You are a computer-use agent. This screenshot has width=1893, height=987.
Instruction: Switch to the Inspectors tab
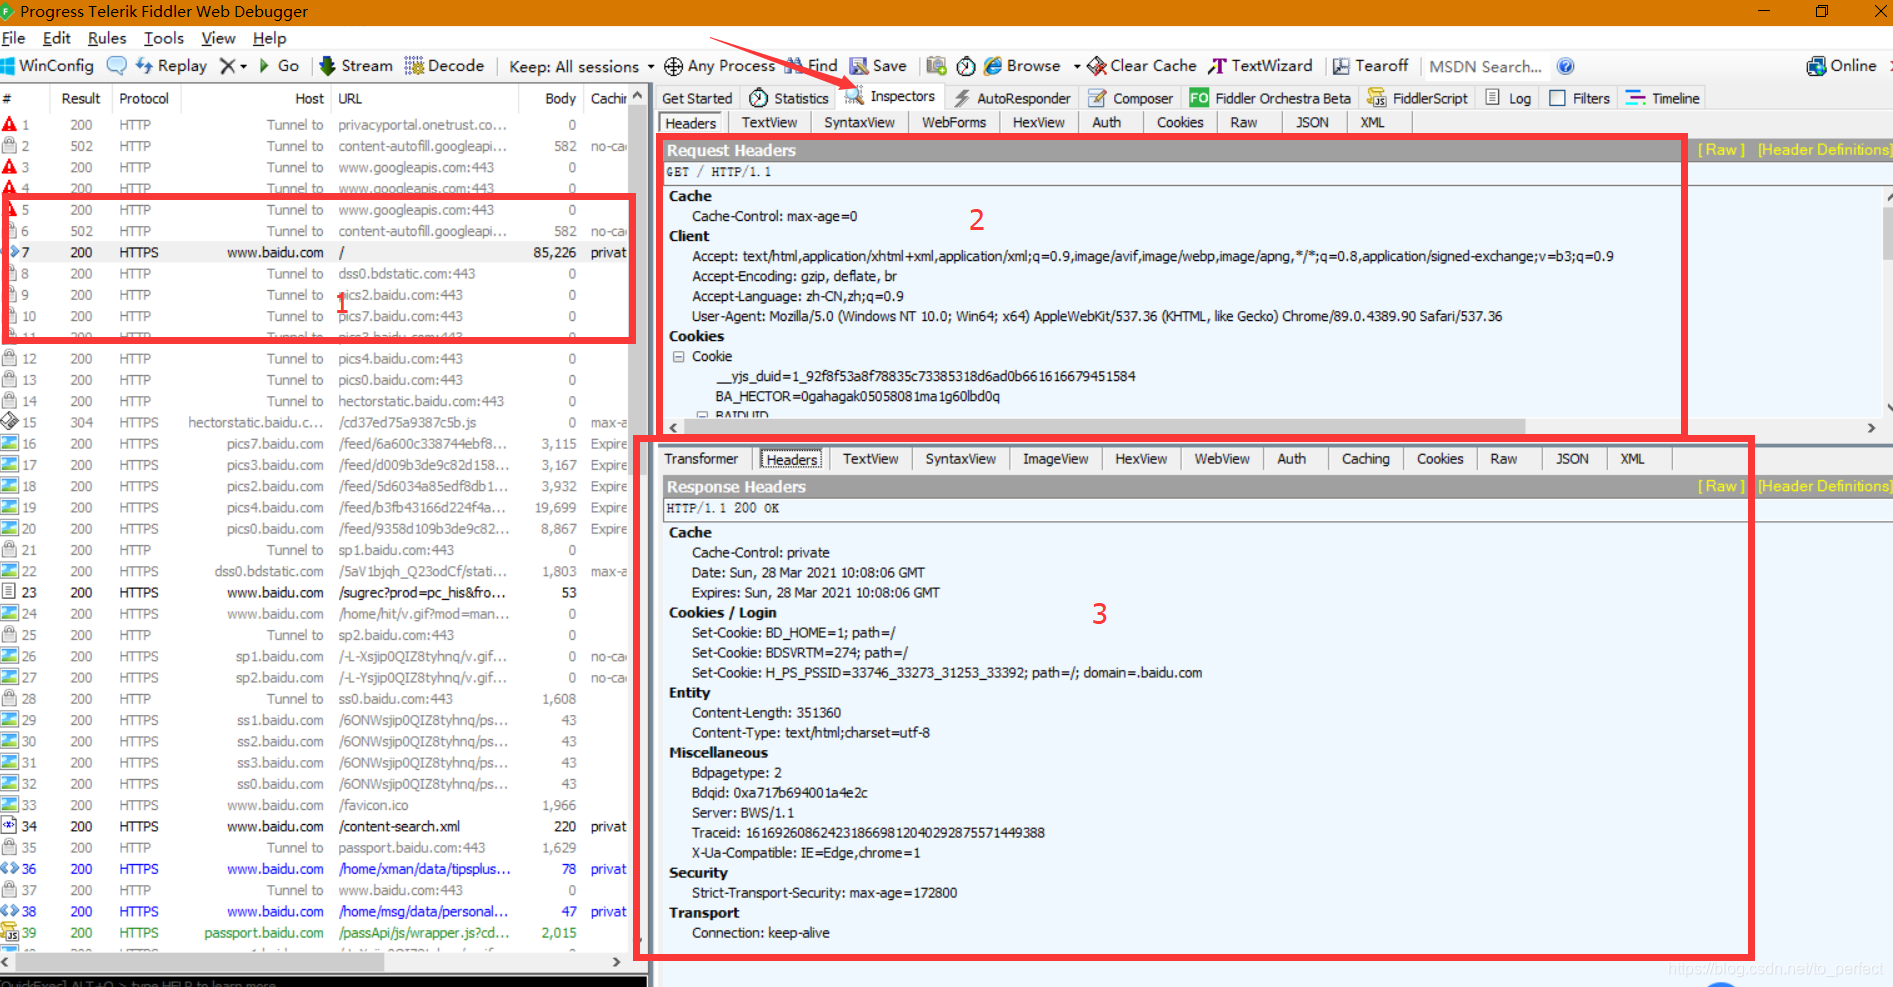[890, 97]
